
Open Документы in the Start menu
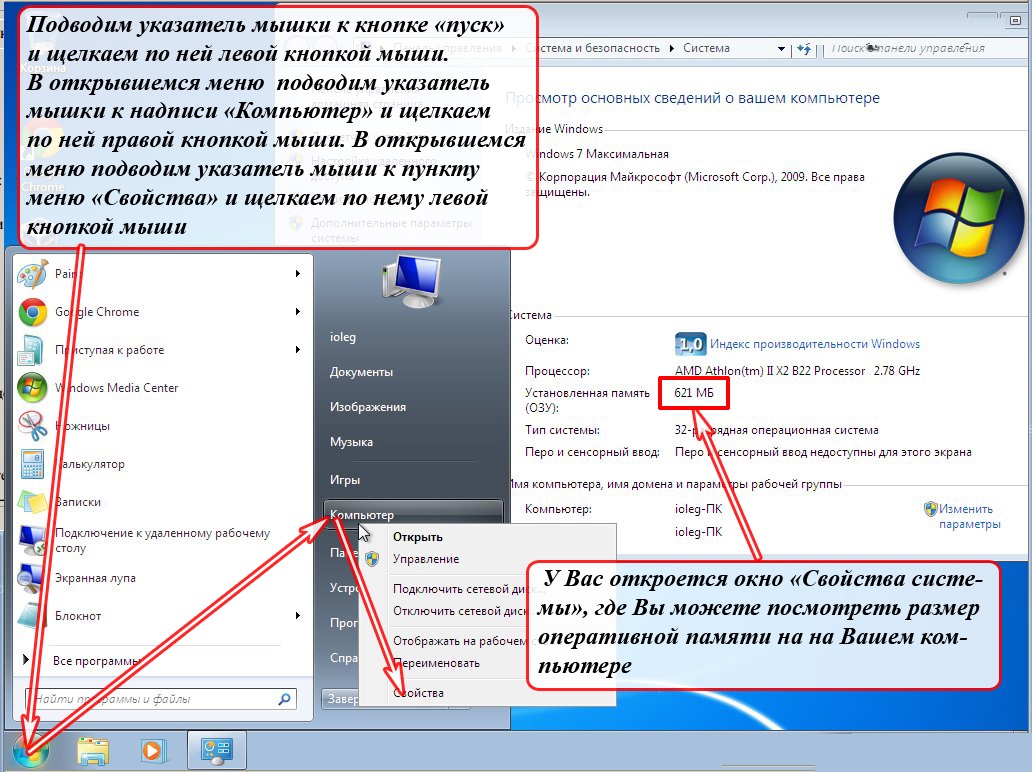point(361,372)
